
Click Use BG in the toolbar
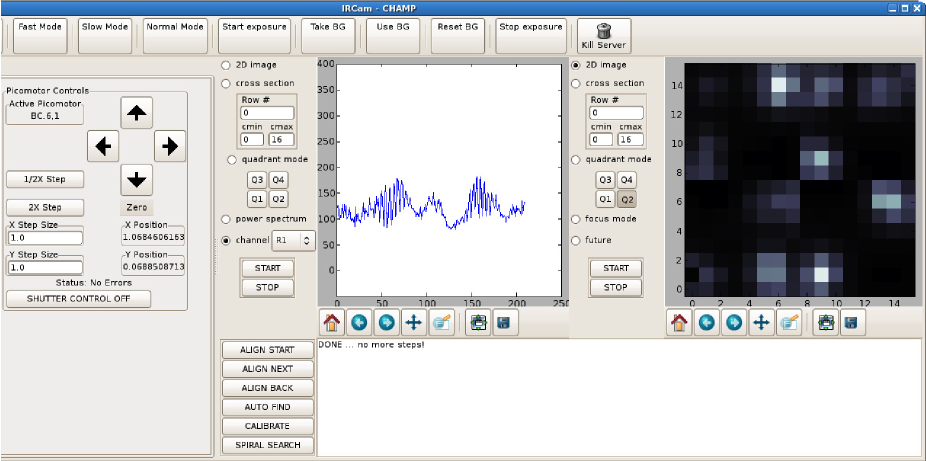click(x=393, y=36)
